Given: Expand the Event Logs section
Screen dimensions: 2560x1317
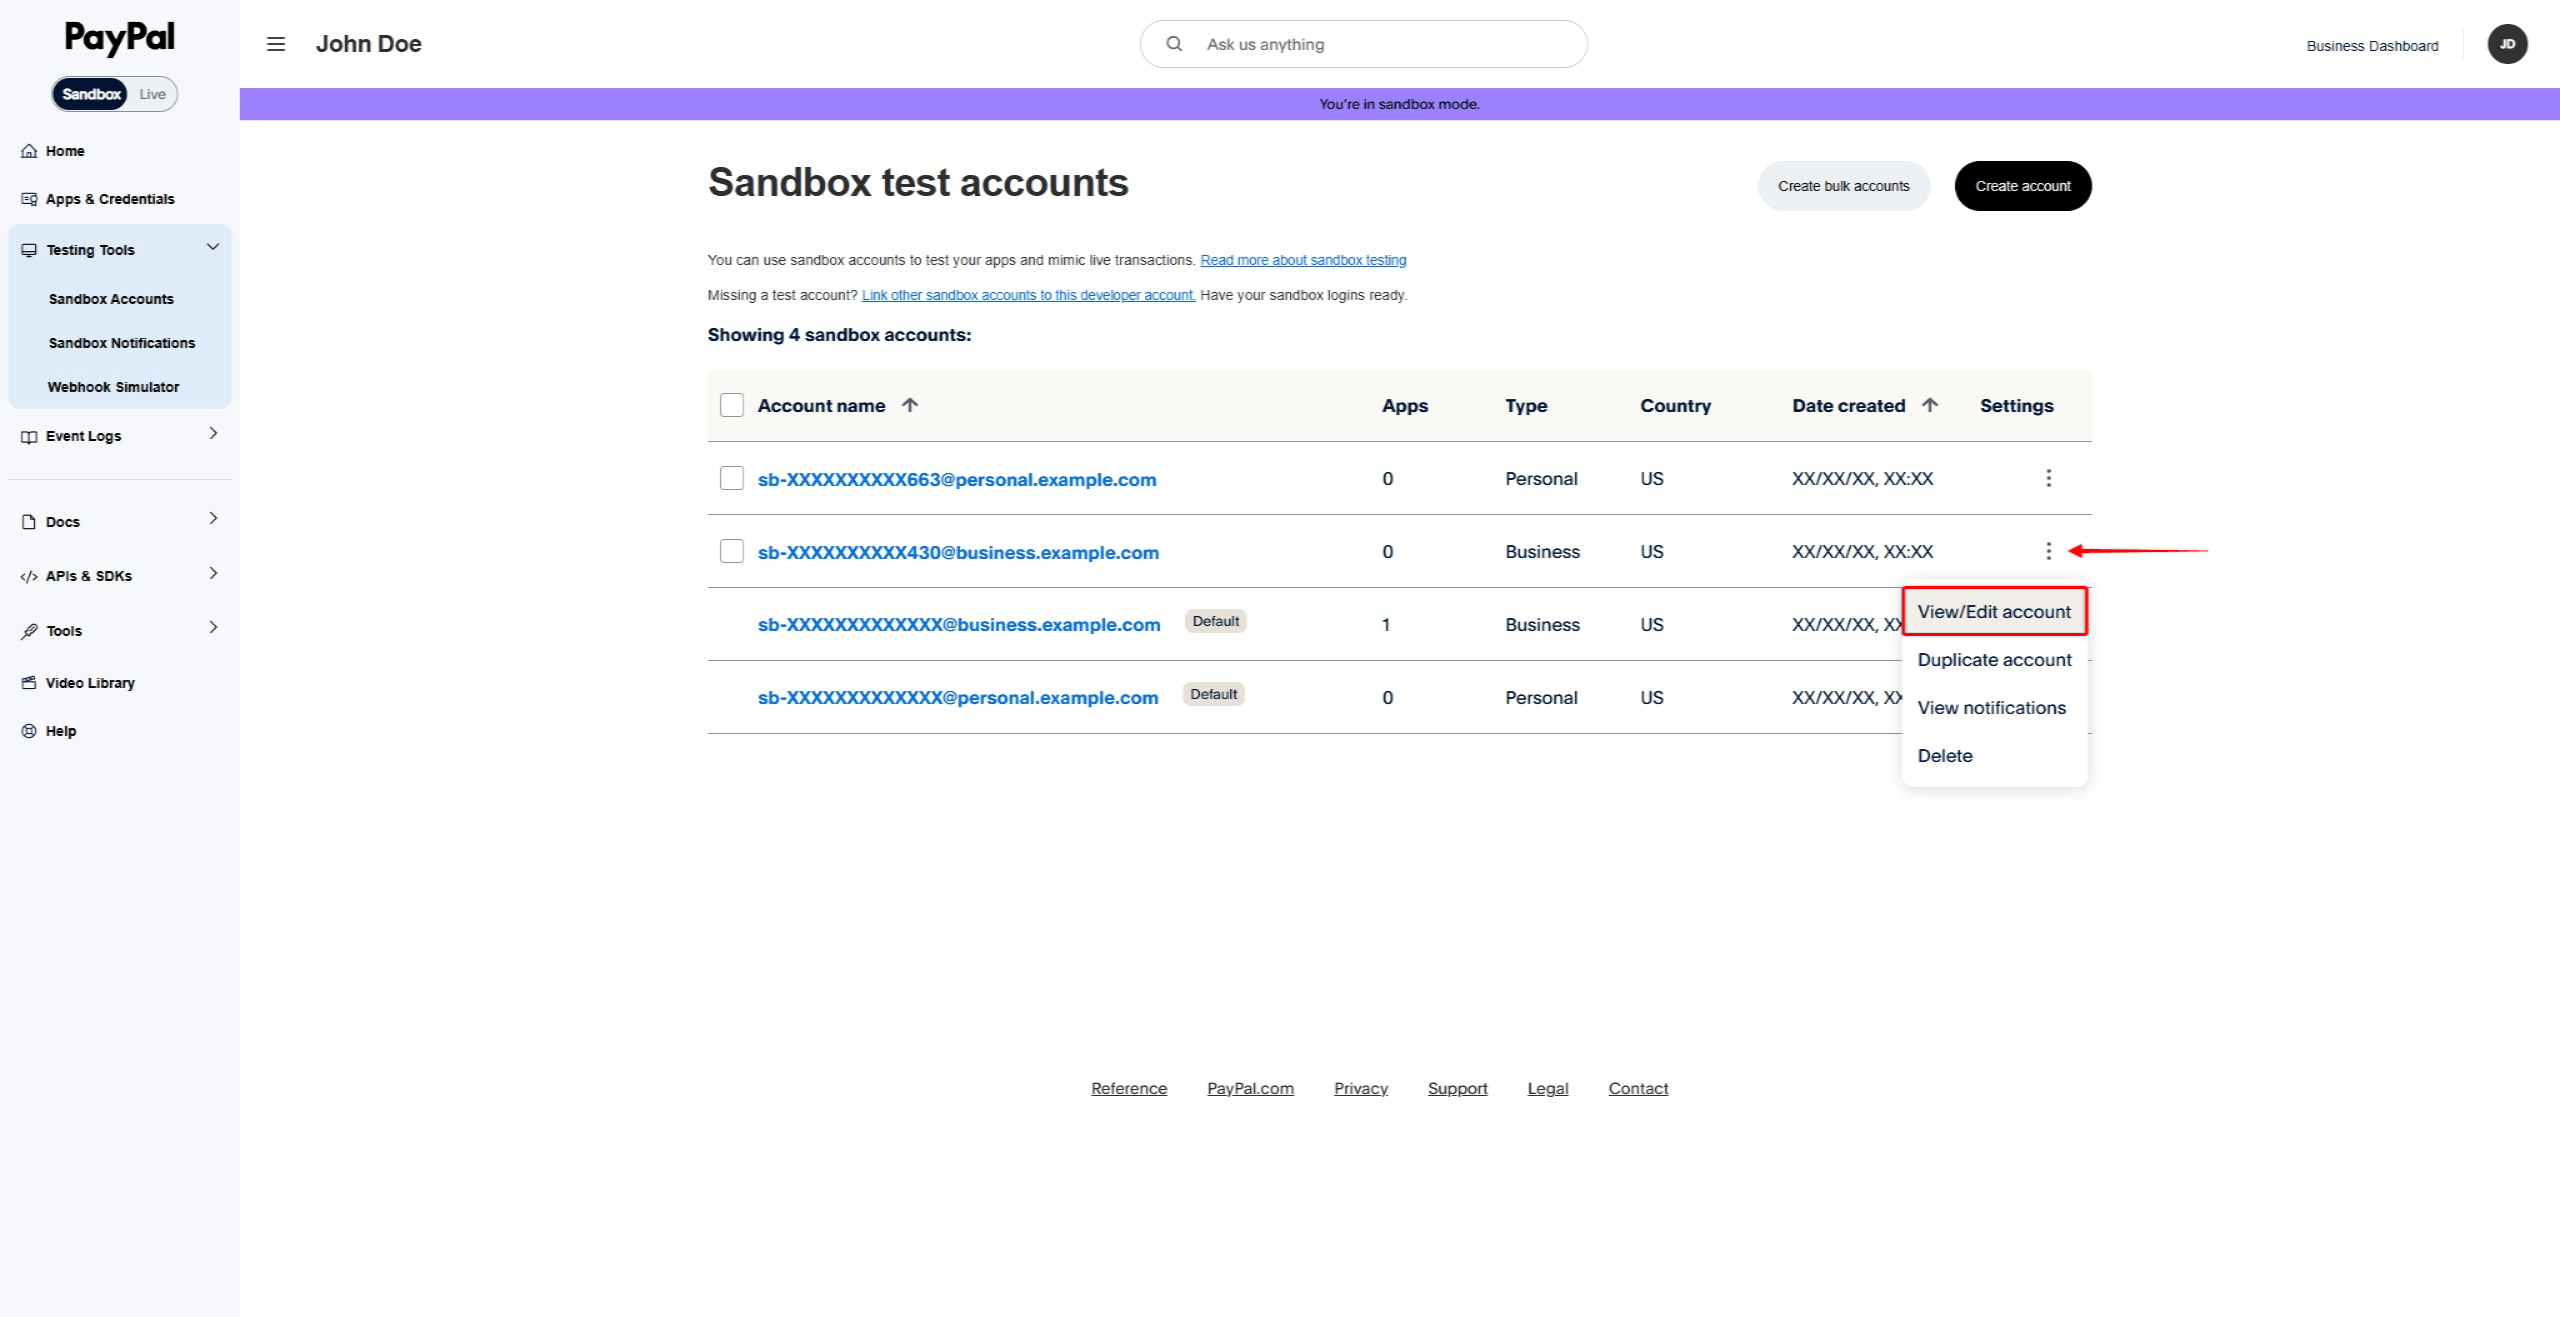Looking at the screenshot, I should (x=212, y=434).
